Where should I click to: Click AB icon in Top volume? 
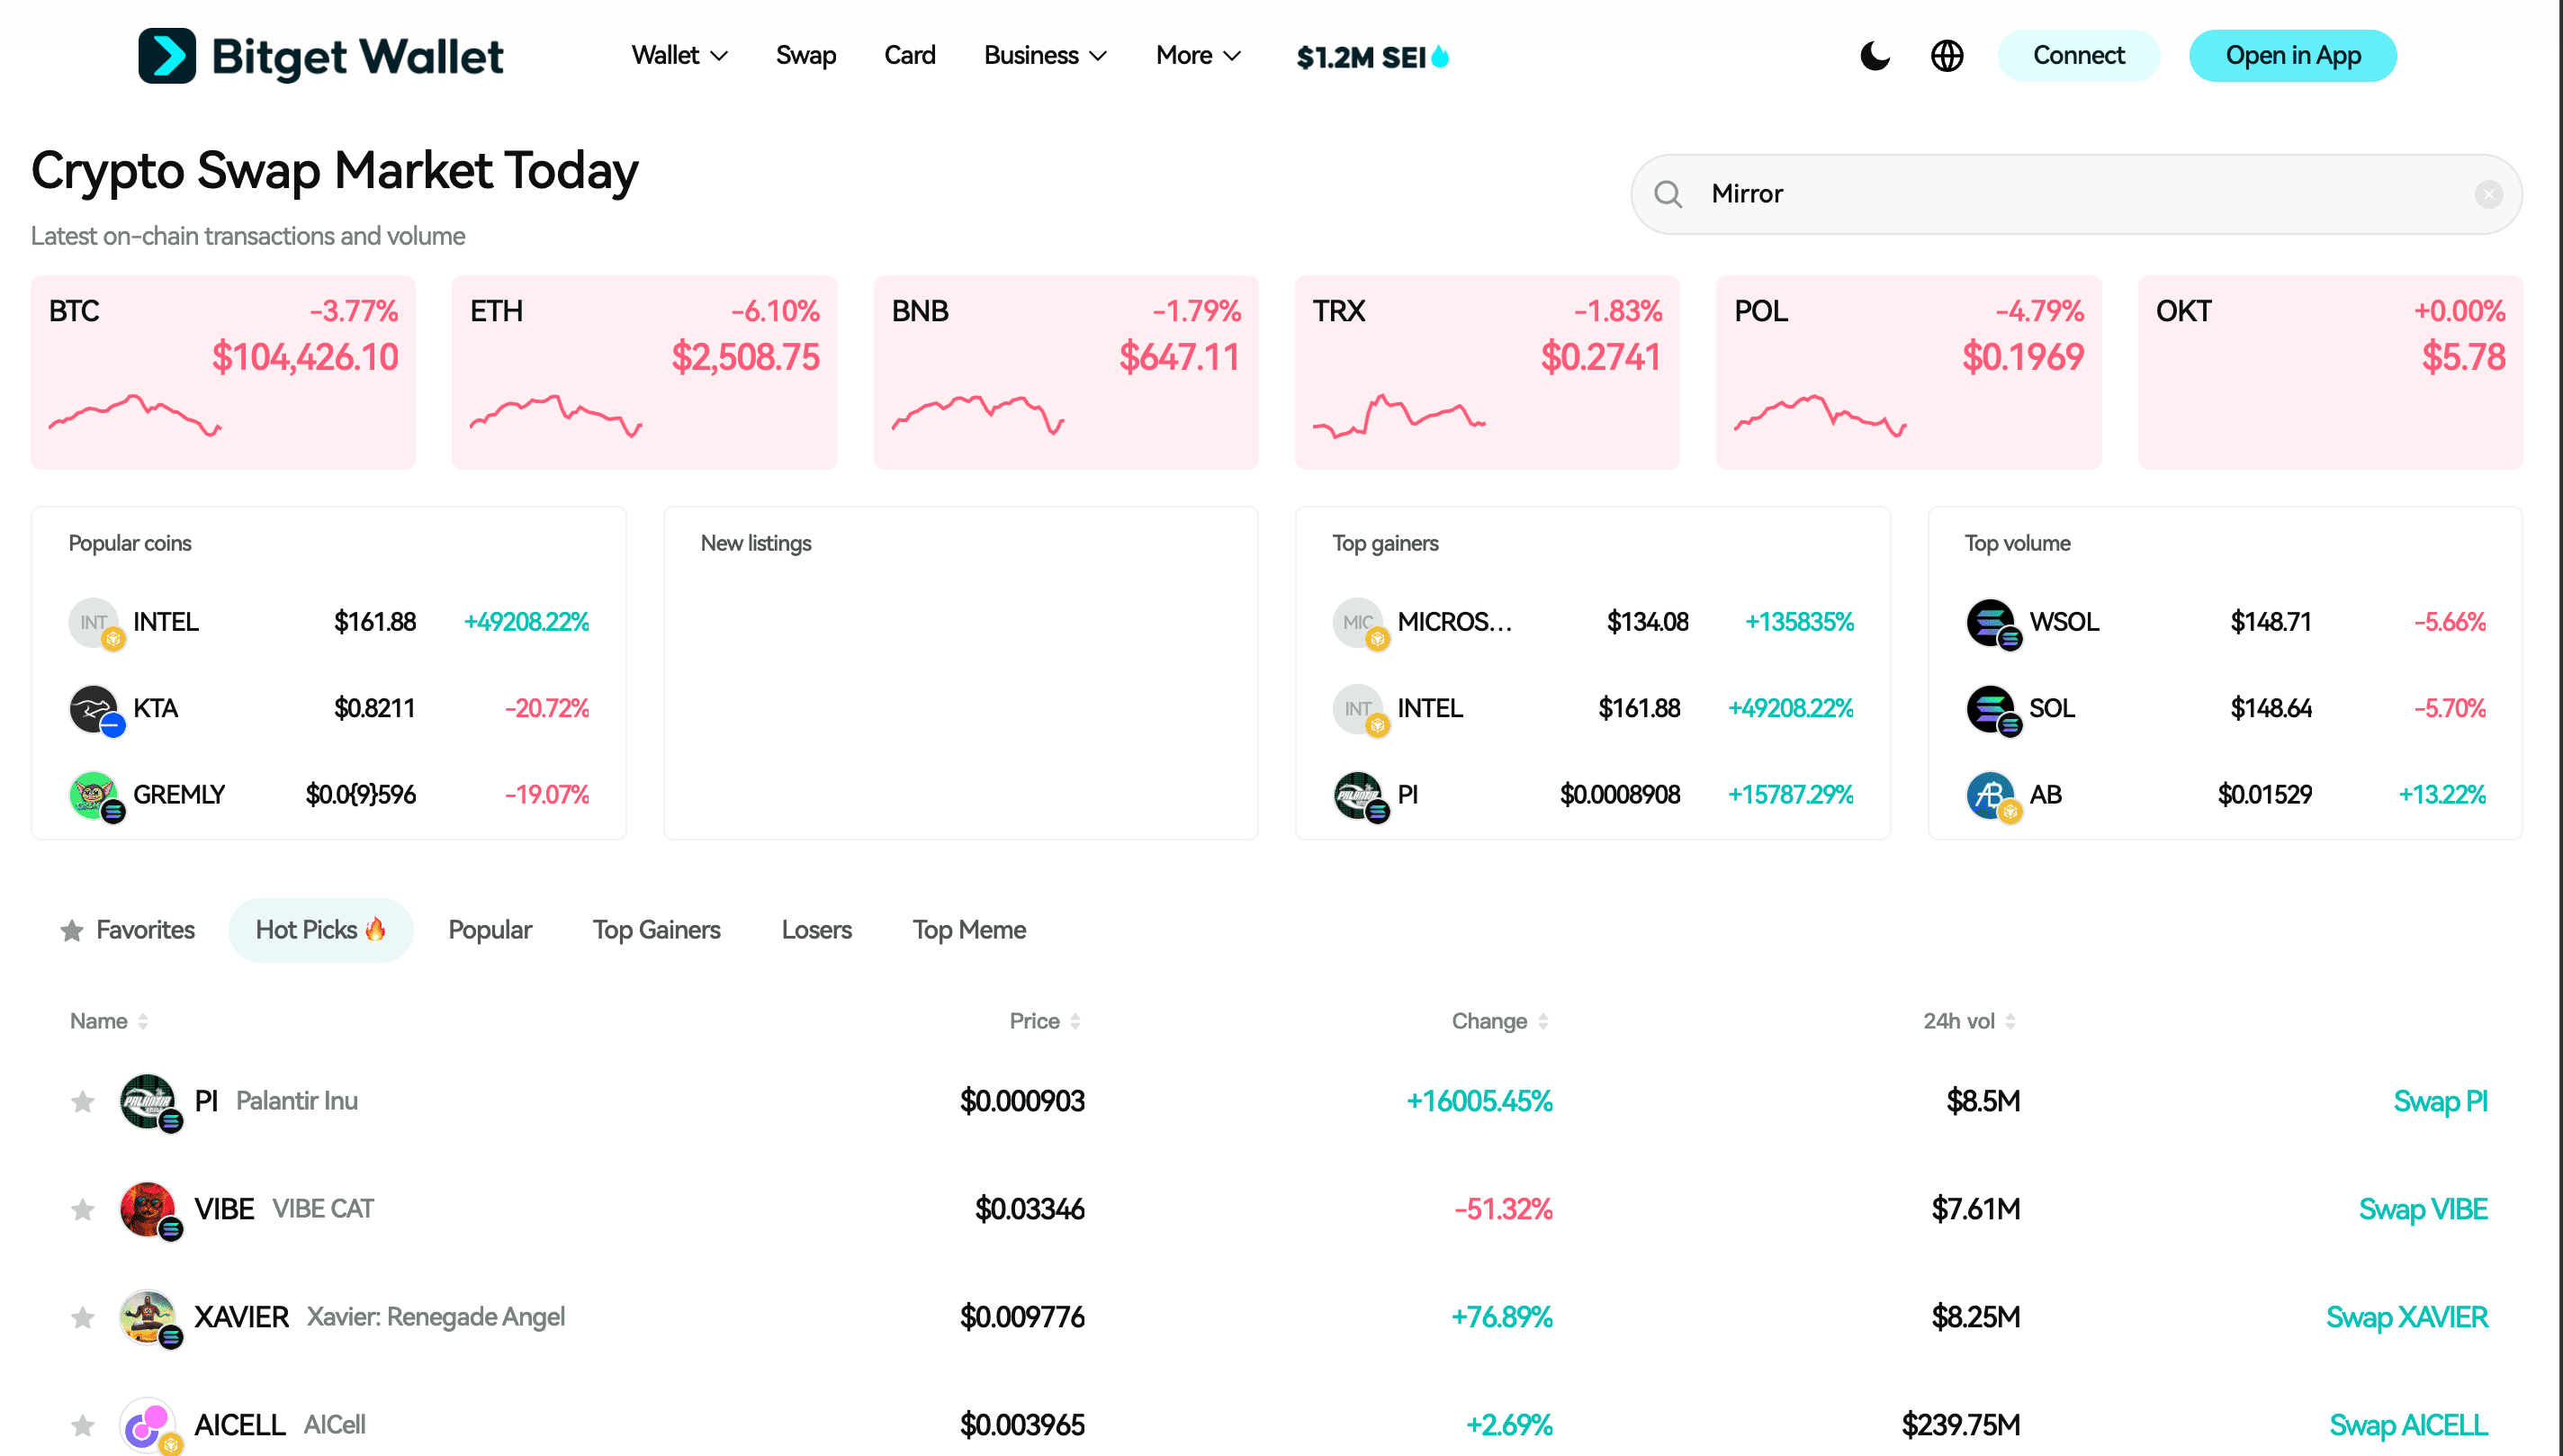[x=1993, y=796]
